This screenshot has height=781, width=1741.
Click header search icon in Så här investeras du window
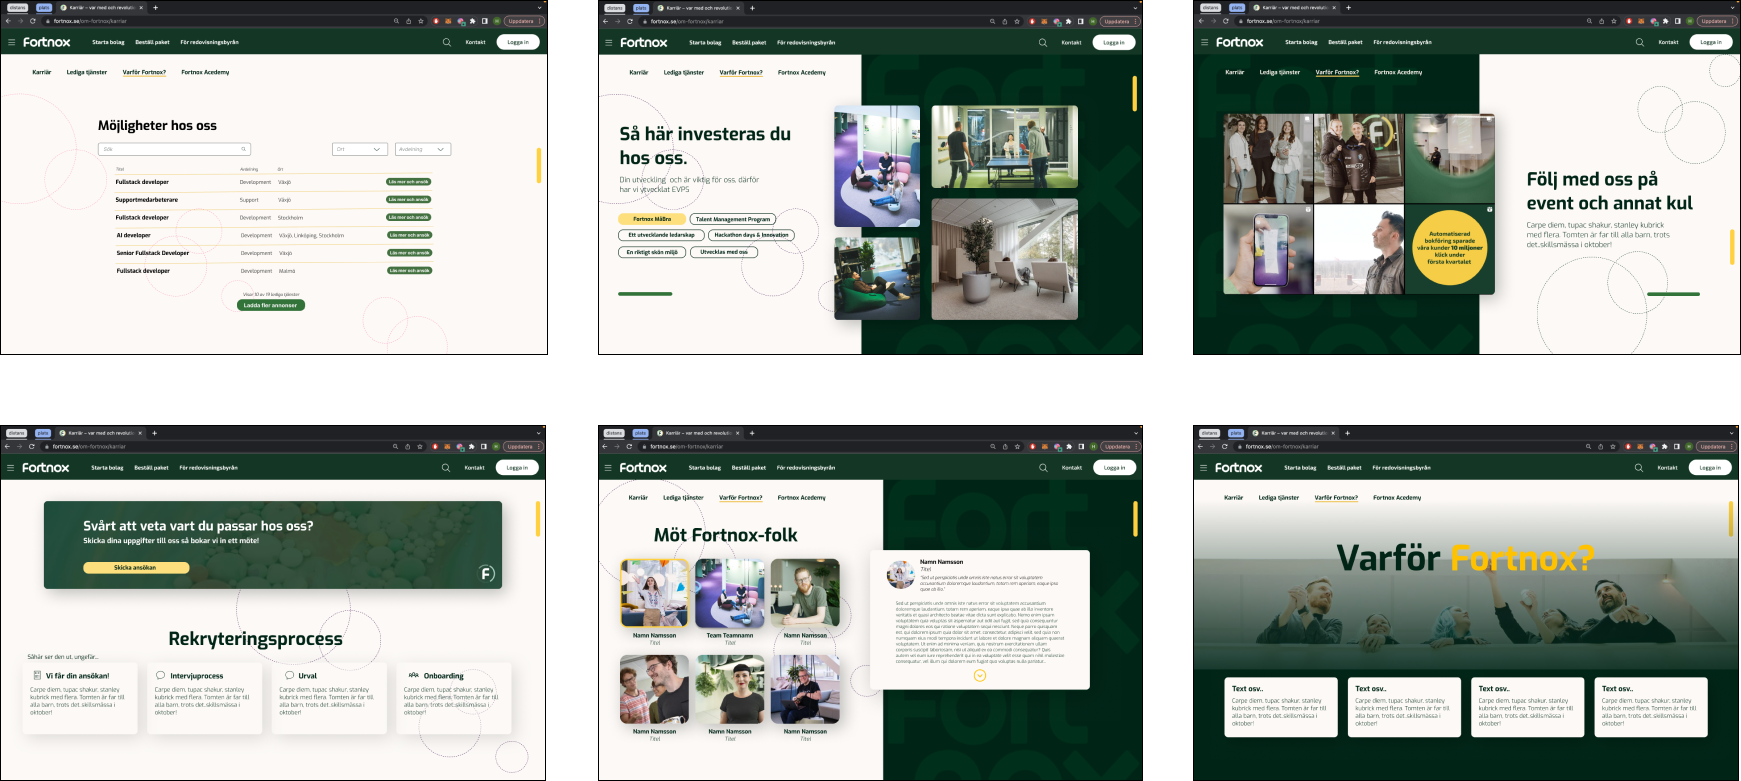click(1043, 42)
